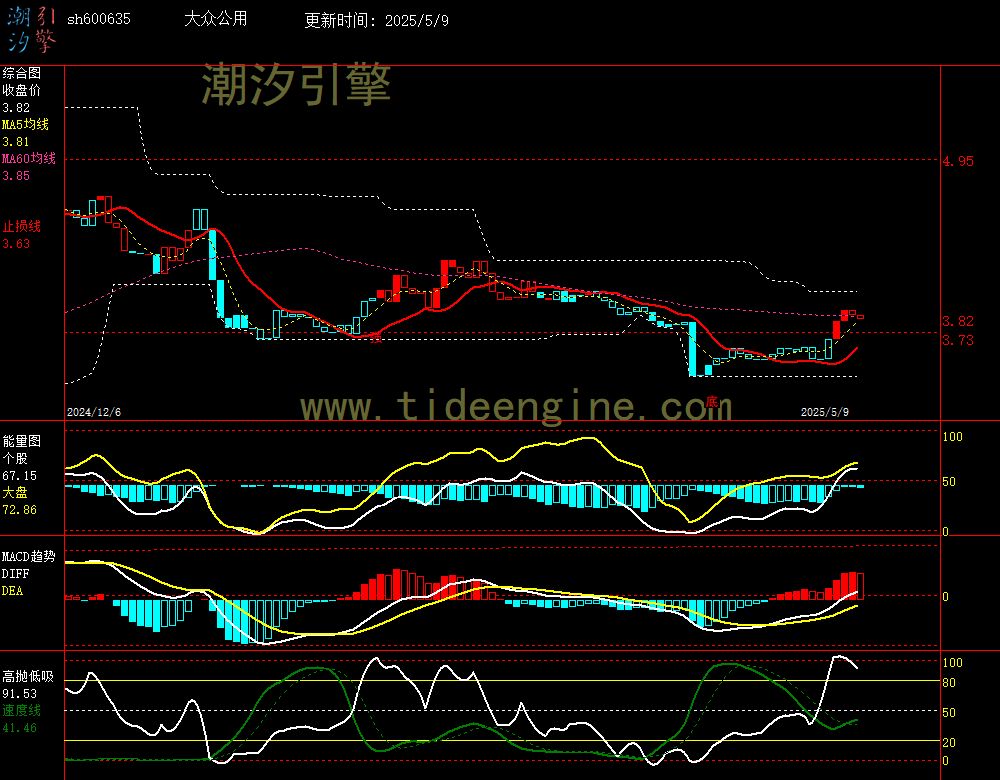The width and height of the screenshot is (1000, 780).
Task: Select the 能量图 panel label
Action: click(x=22, y=441)
